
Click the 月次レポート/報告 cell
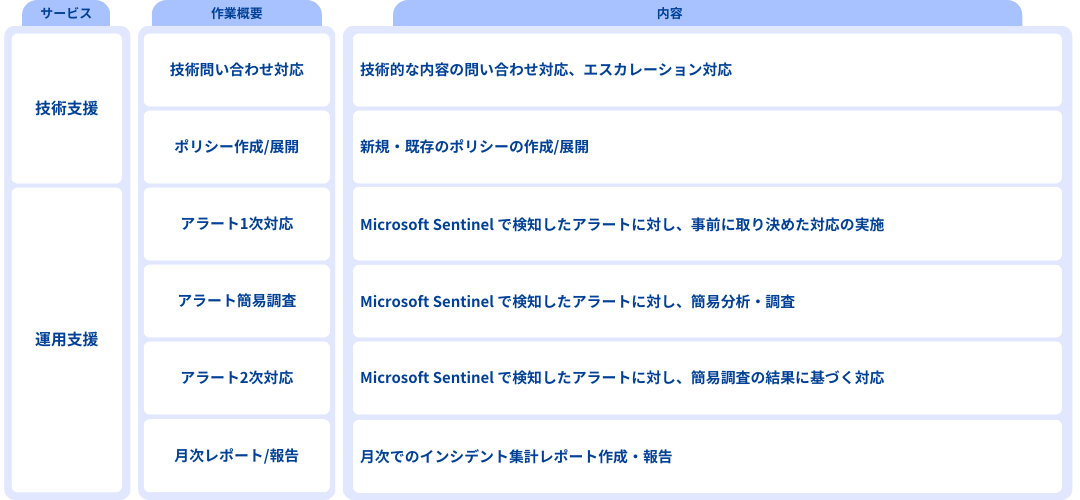coord(237,456)
